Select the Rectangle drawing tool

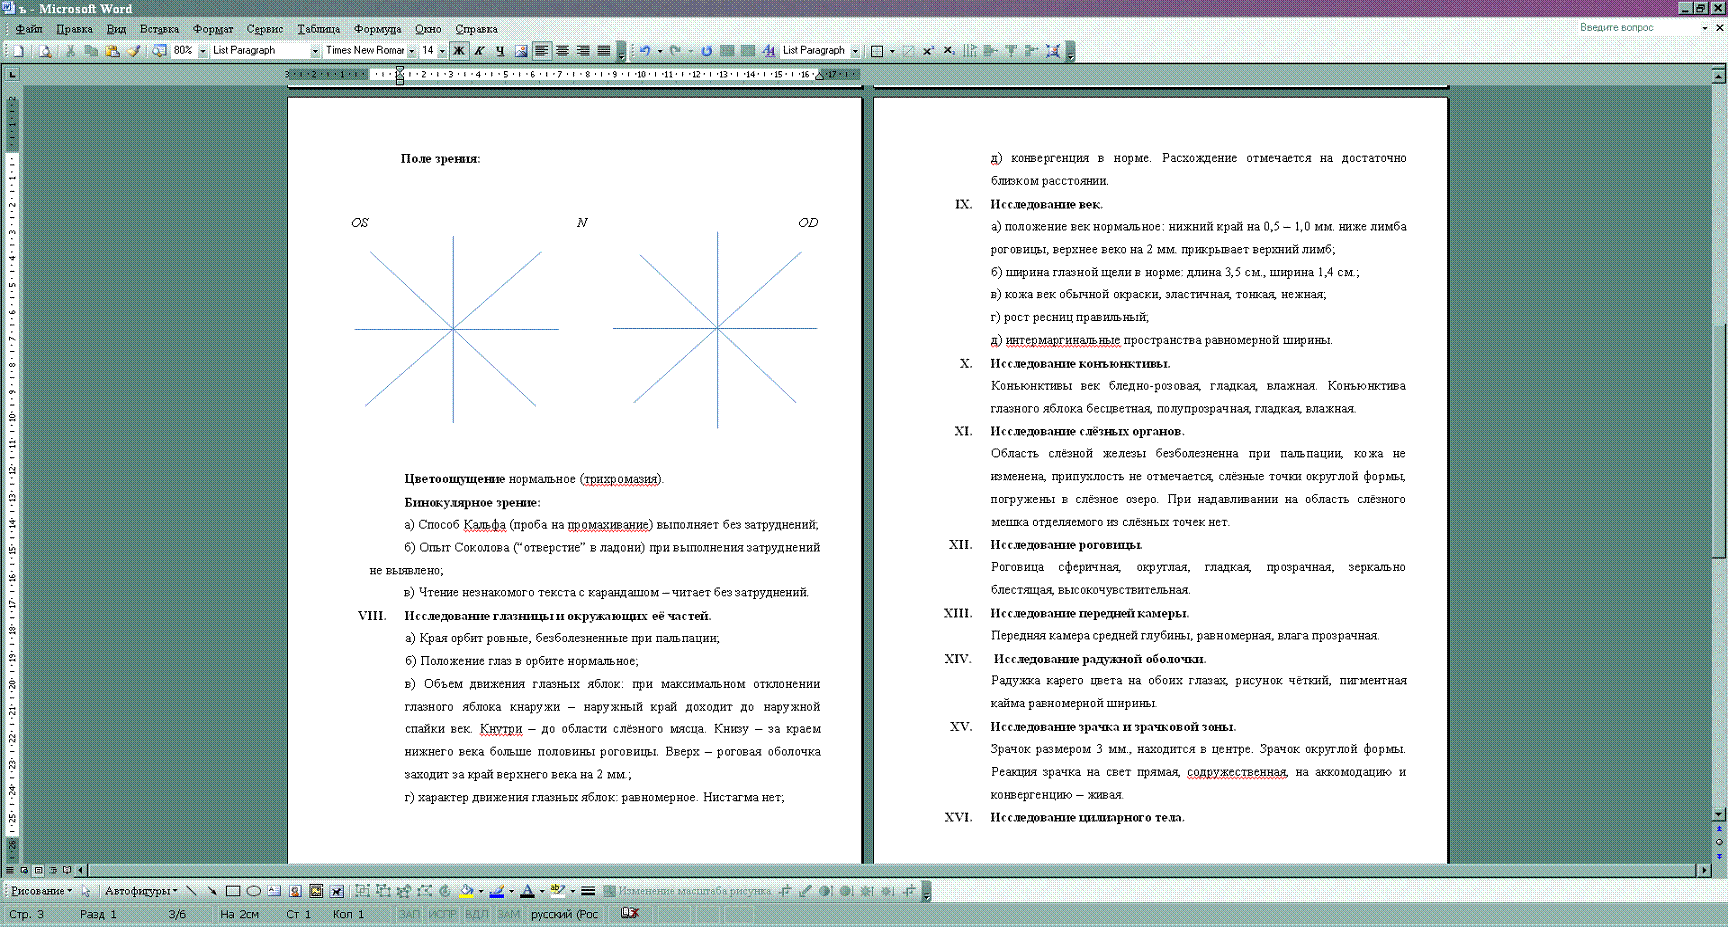point(233,891)
